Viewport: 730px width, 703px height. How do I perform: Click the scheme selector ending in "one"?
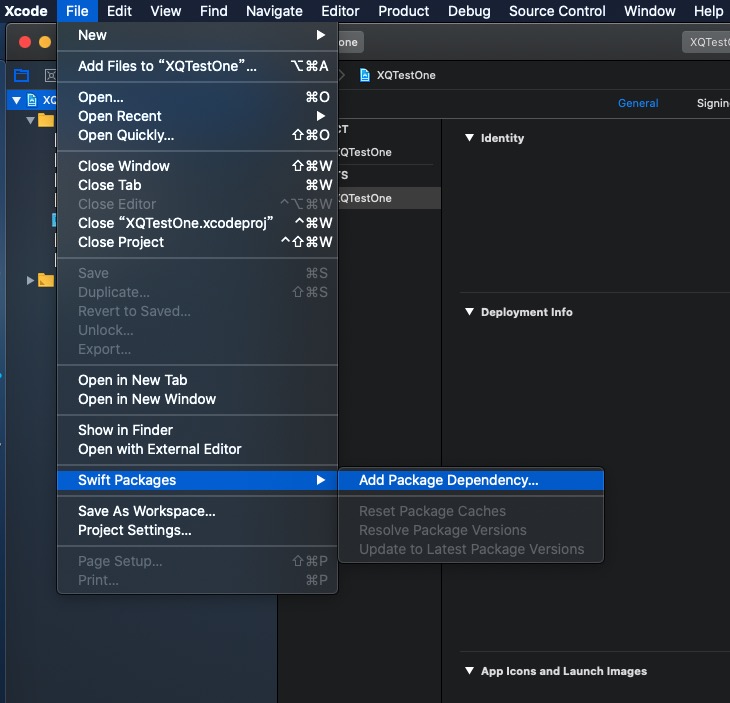point(351,42)
